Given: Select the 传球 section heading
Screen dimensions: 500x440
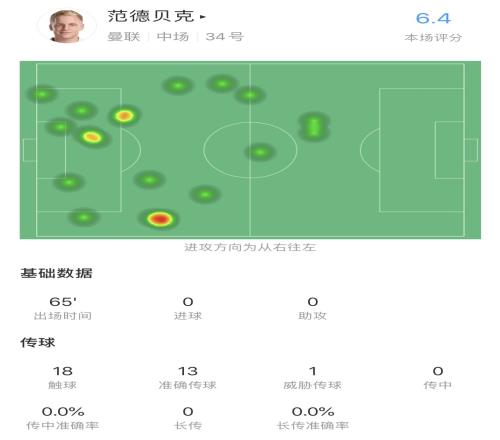Looking at the screenshot, I should (x=38, y=342).
